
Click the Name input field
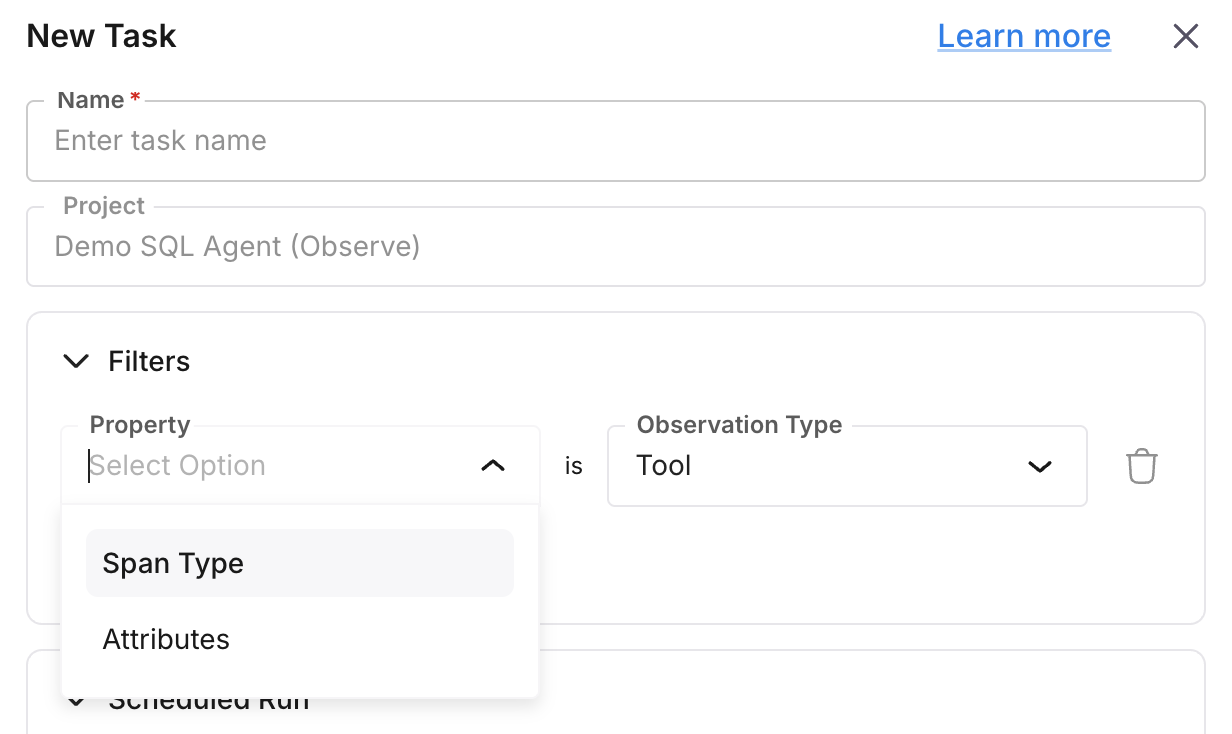pos(615,141)
